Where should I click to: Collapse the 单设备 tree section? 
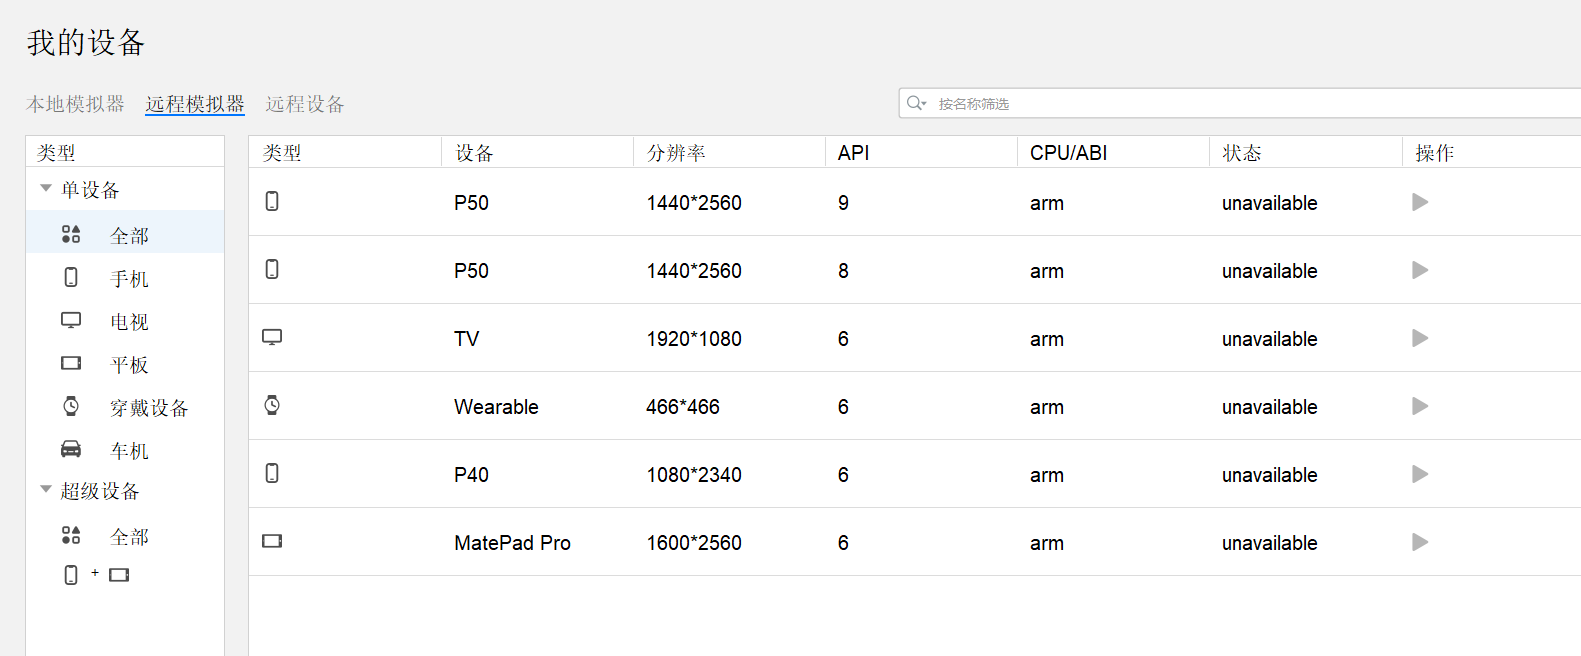coord(46,188)
